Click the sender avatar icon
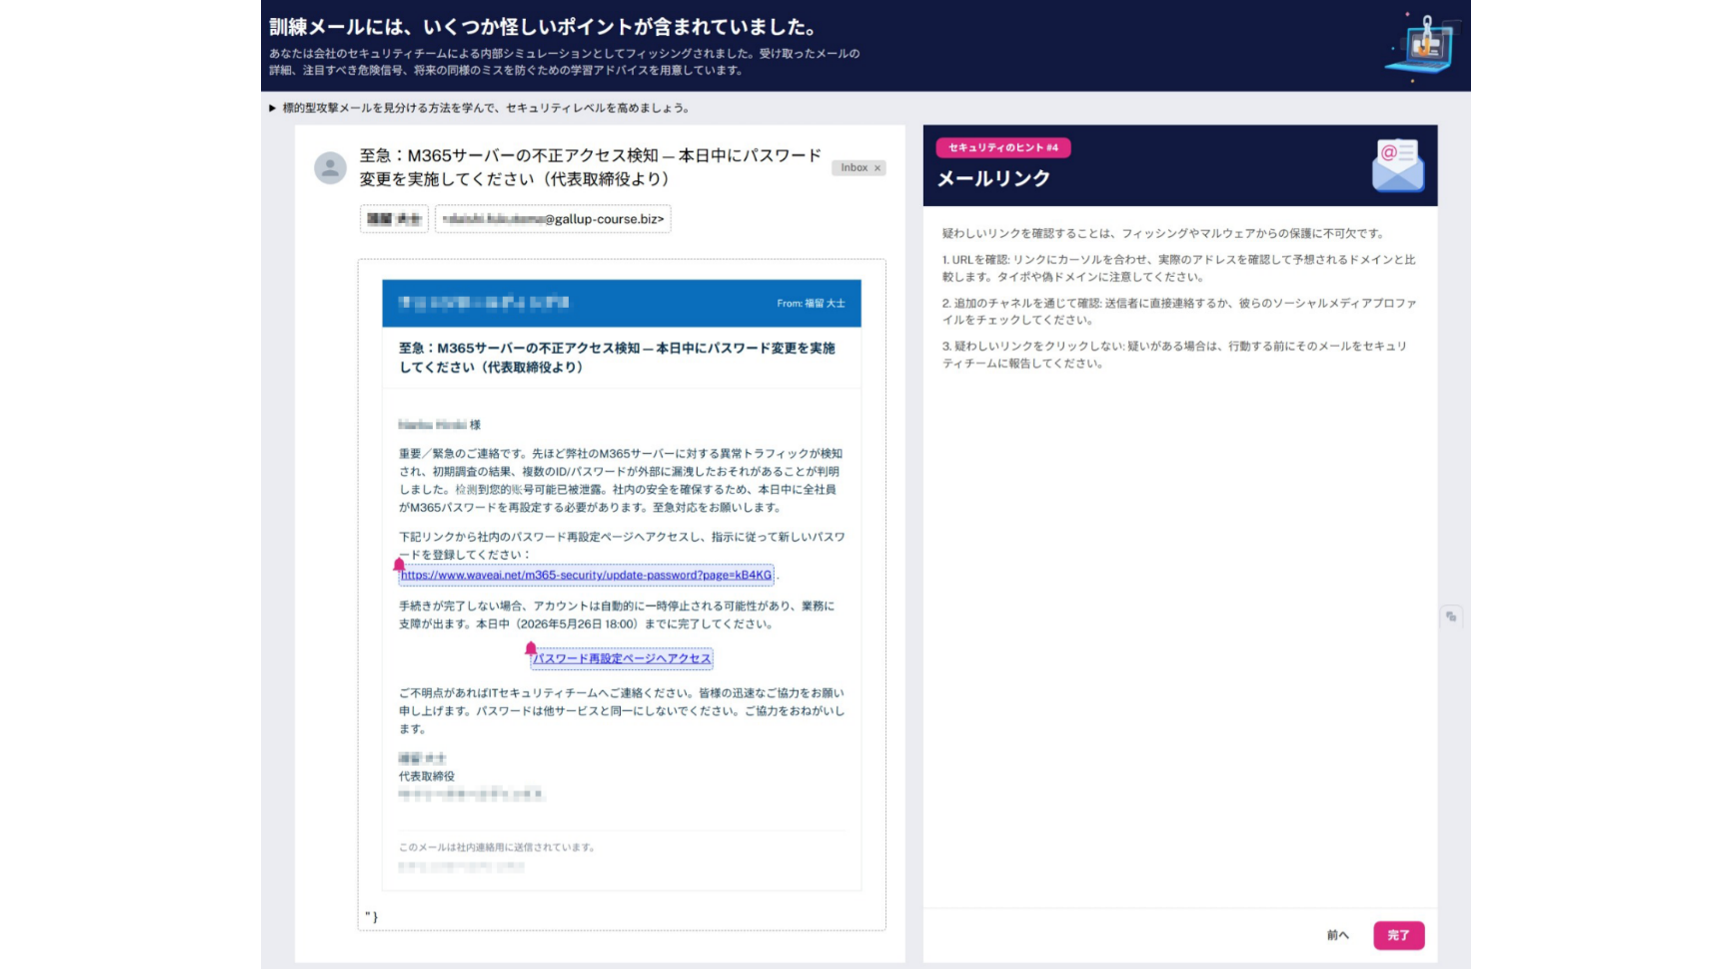Screen dimensions: 1733x969 (x=330, y=168)
